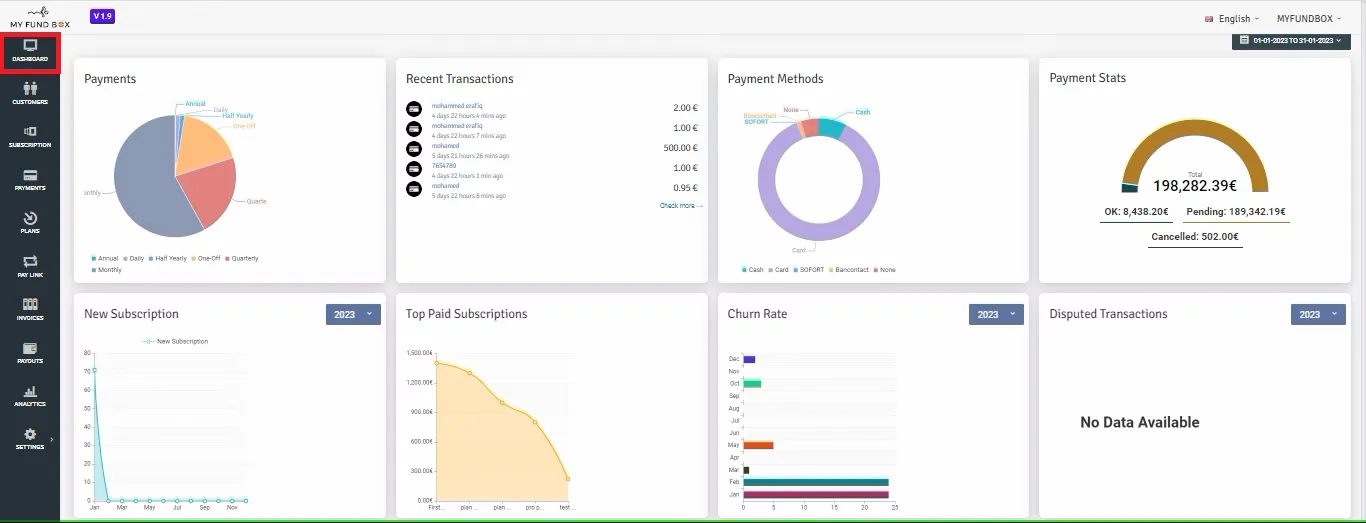The width and height of the screenshot is (1366, 523).
Task: Toggle Daily in the Payments legend
Action: click(x=134, y=258)
